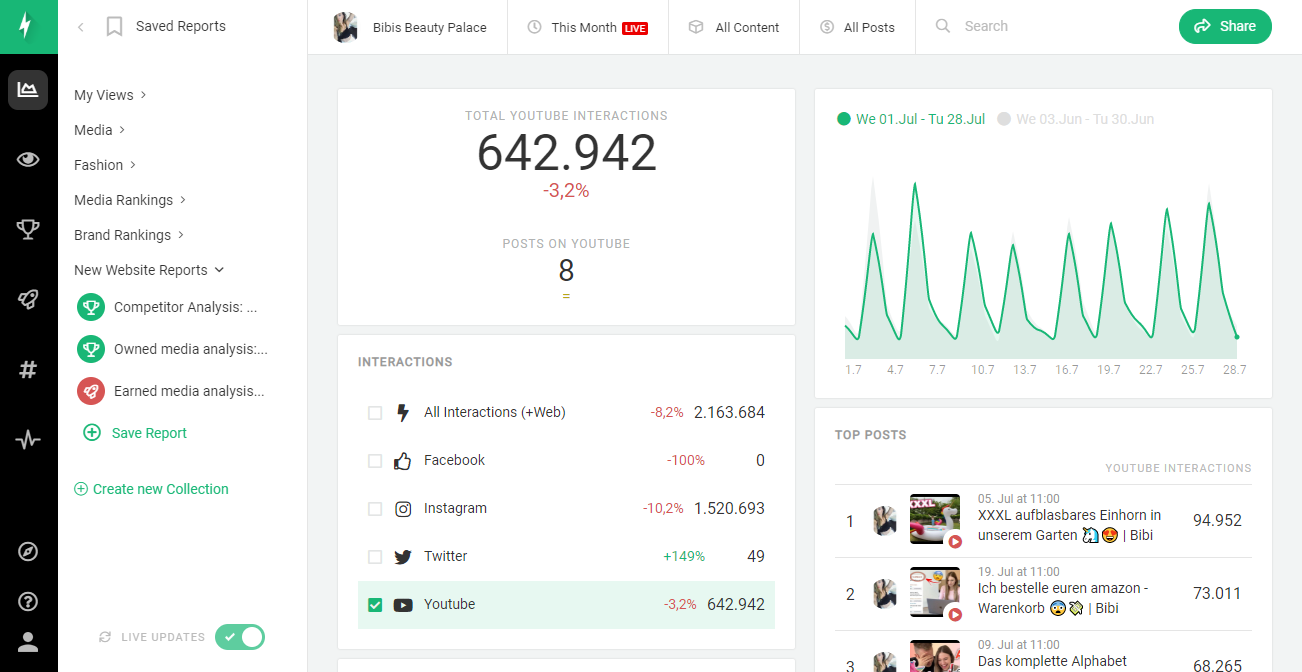Image resolution: width=1302 pixels, height=672 pixels.
Task: Open the This Month date filter
Action: click(587, 27)
